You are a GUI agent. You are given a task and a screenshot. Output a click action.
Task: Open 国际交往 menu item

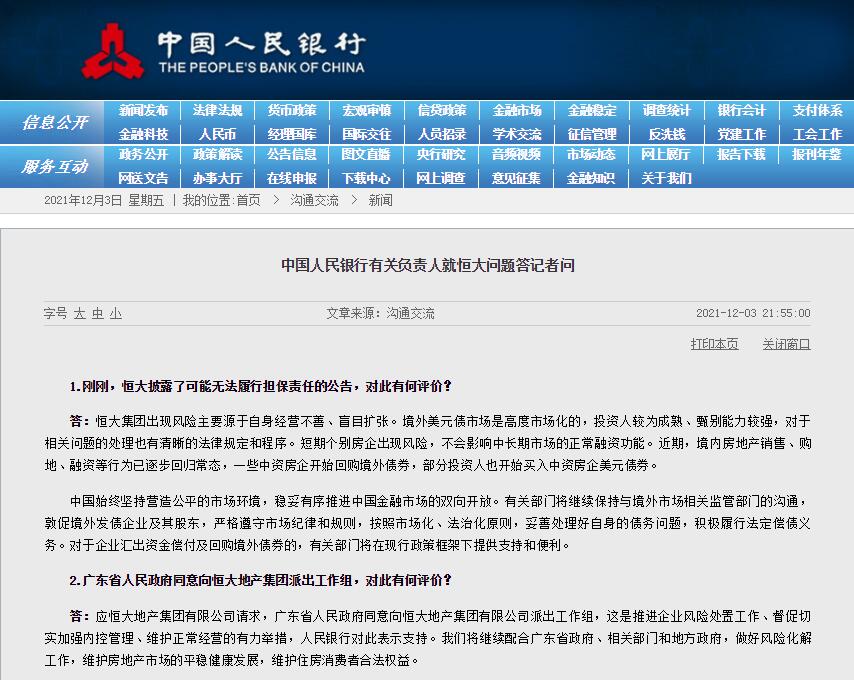click(367, 134)
